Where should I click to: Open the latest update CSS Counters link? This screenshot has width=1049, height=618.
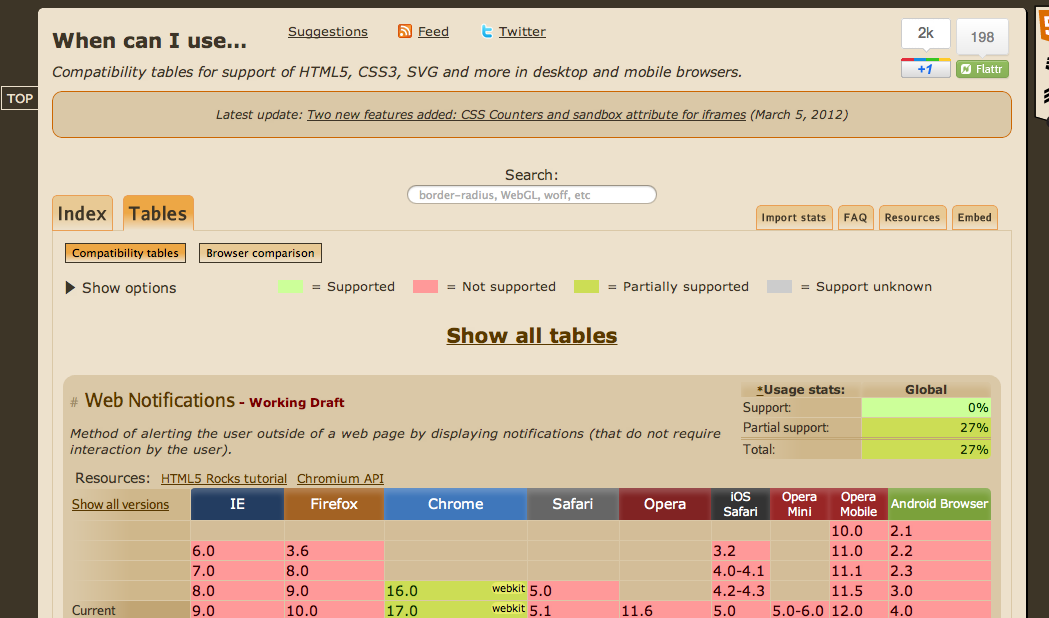point(526,114)
